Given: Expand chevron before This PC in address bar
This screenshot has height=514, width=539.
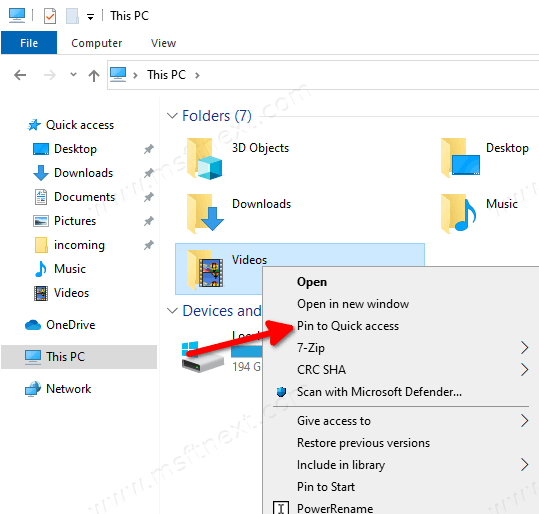Looking at the screenshot, I should pos(135,75).
